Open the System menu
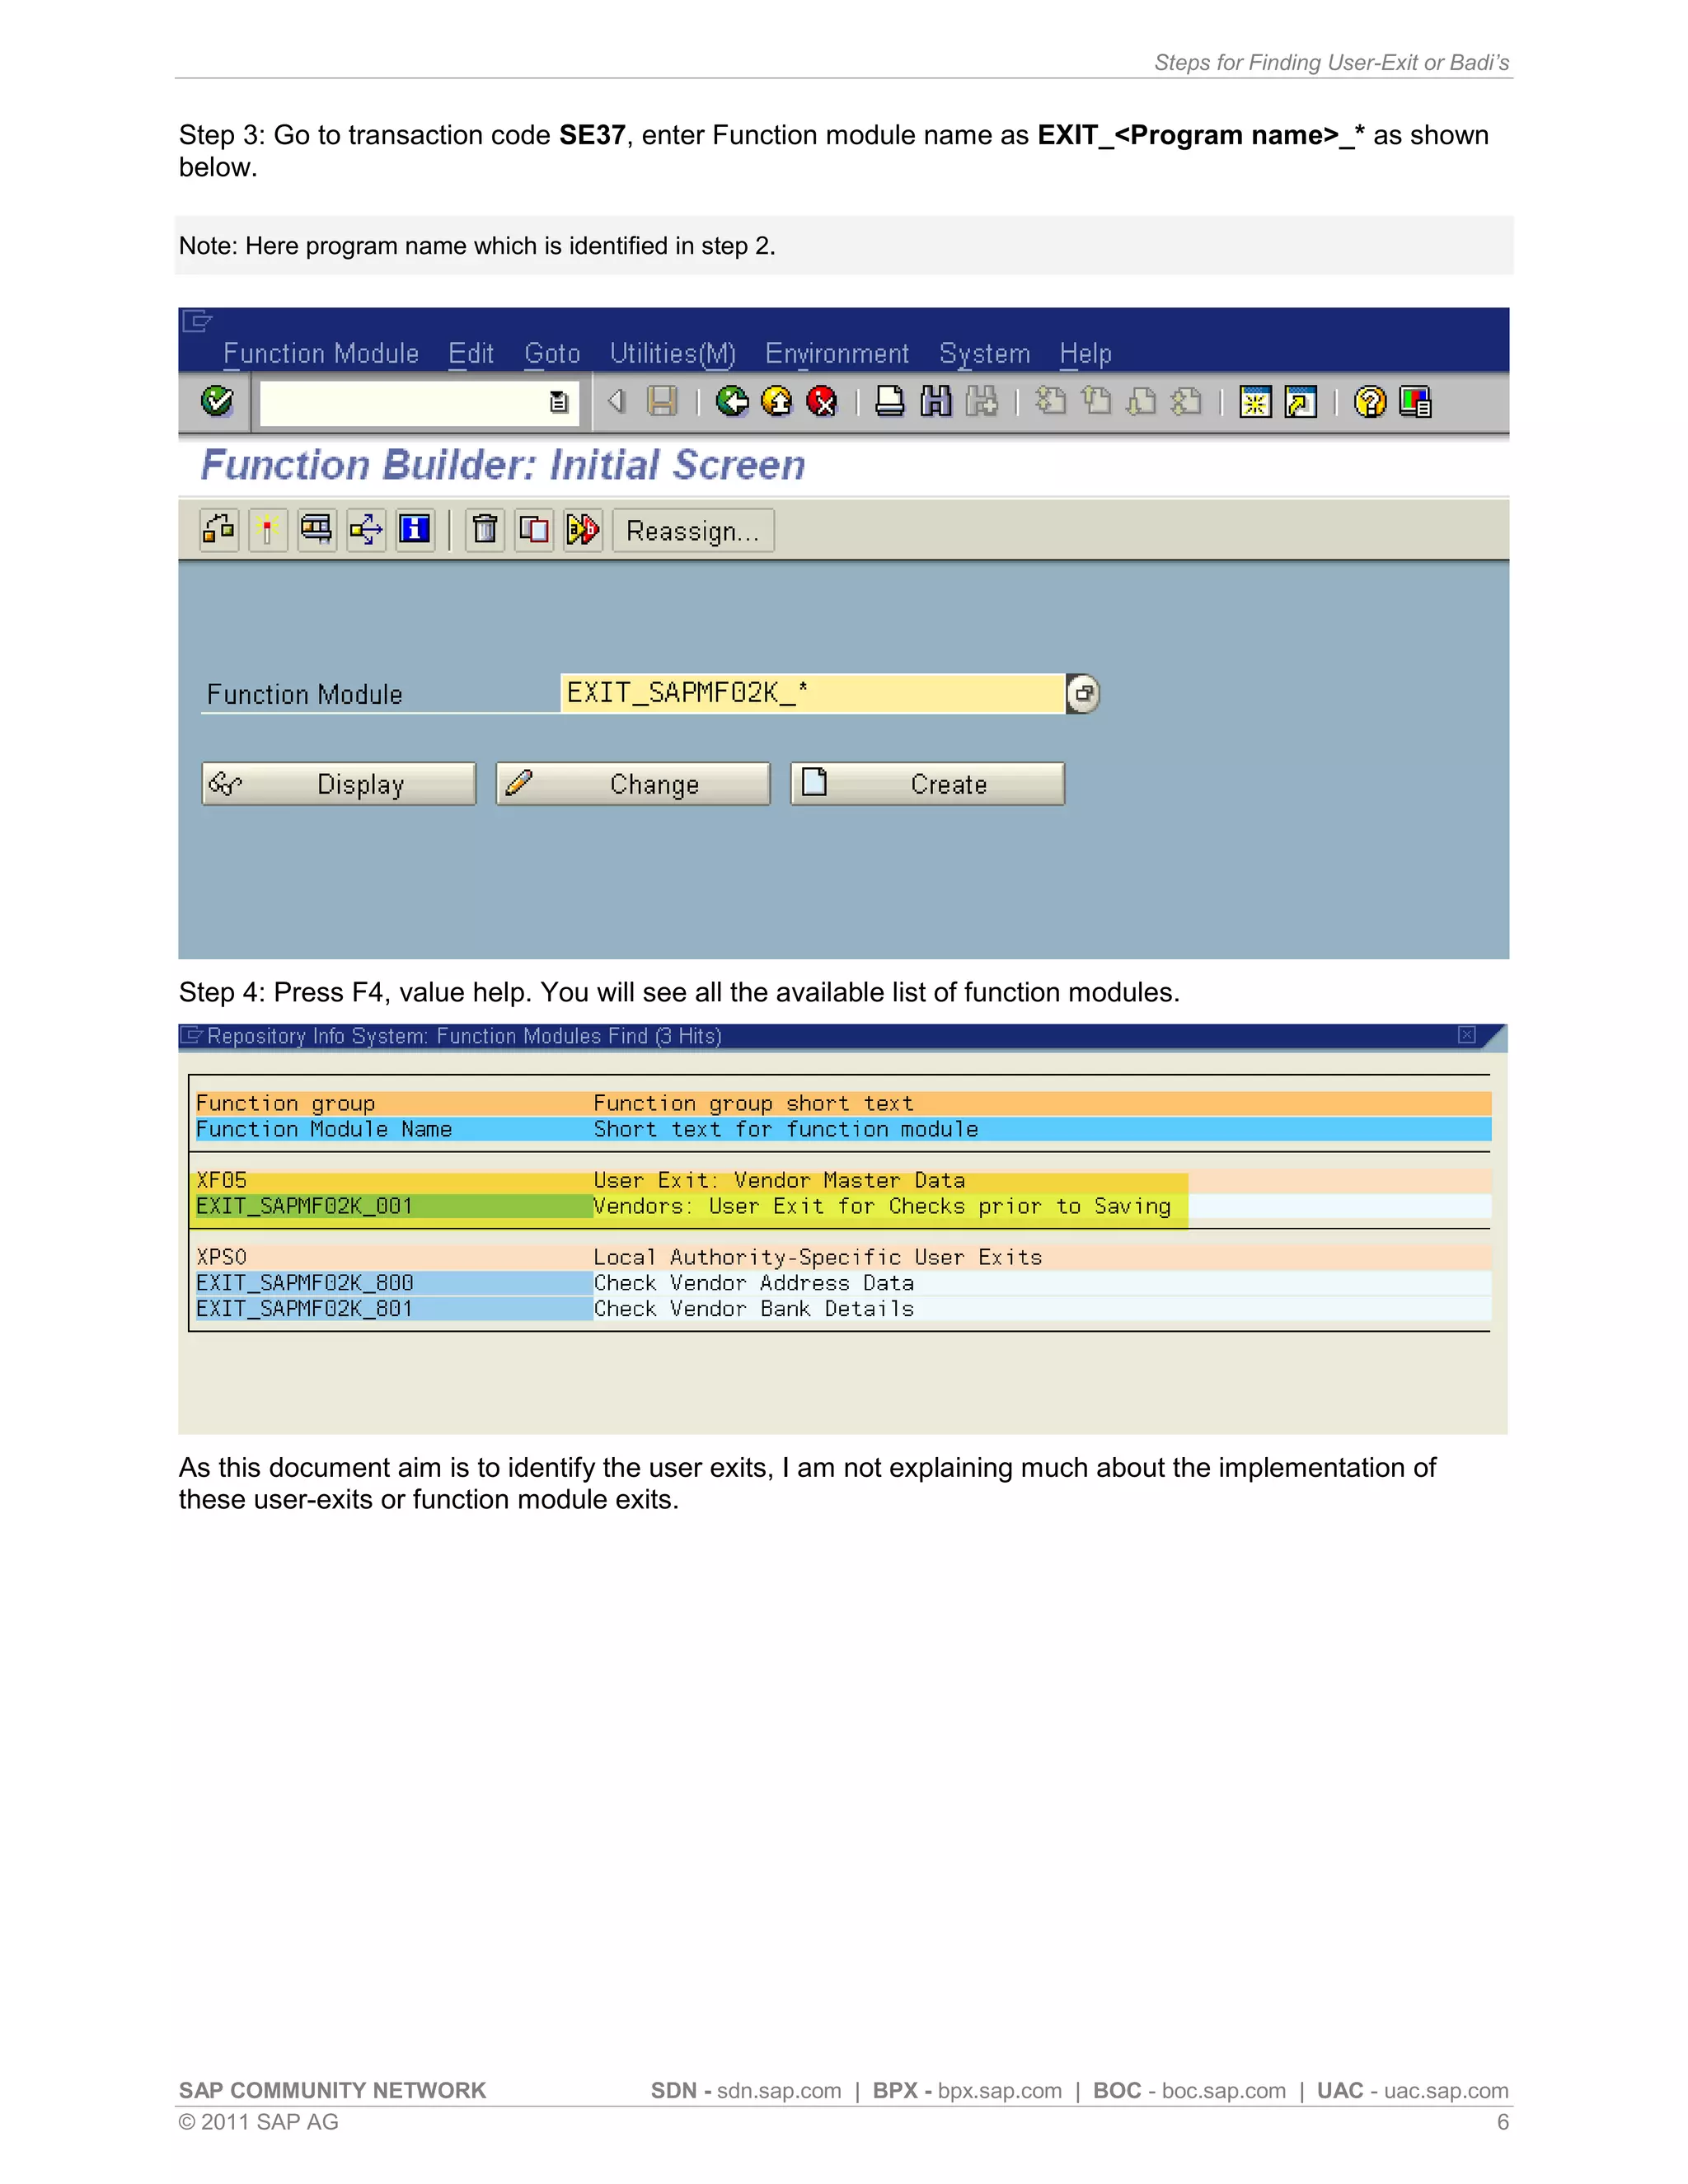Viewport: 1688px width, 2184px height. point(984,353)
